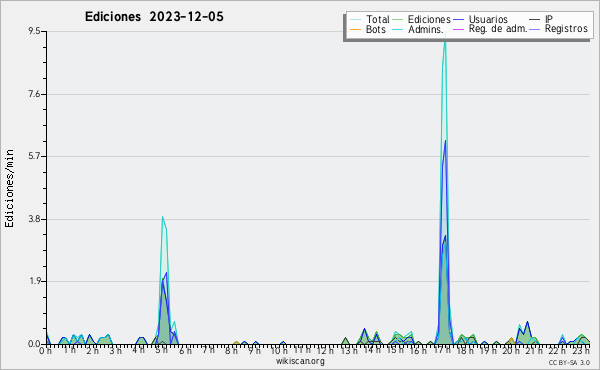Click the blue Usuarios legend swatch

[458, 20]
